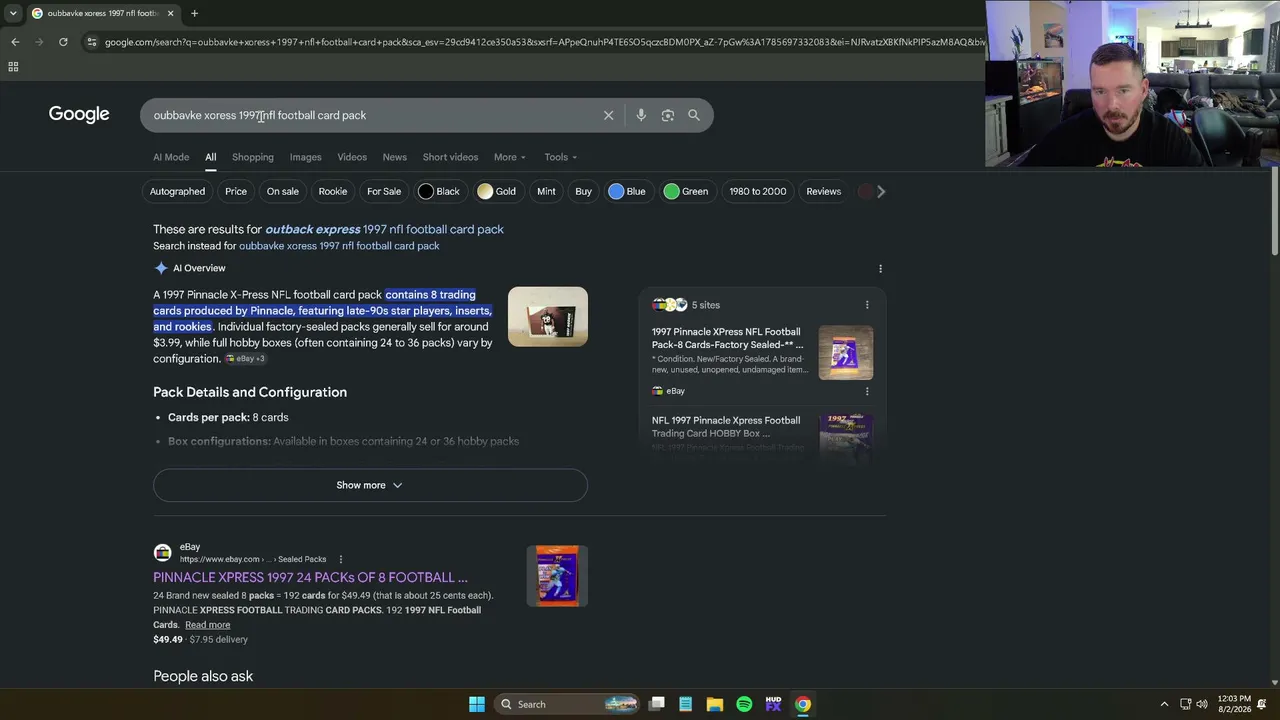This screenshot has height=720, width=1280.
Task: Open the Short videos tab
Action: 450,157
